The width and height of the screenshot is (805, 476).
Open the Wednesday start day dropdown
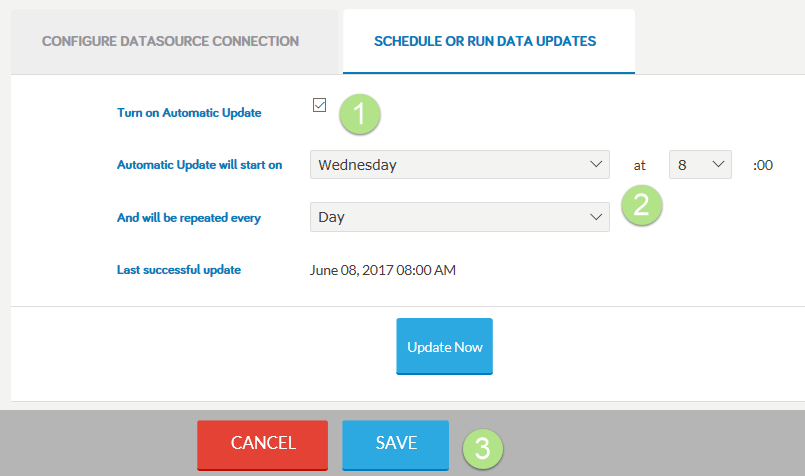(x=459, y=165)
